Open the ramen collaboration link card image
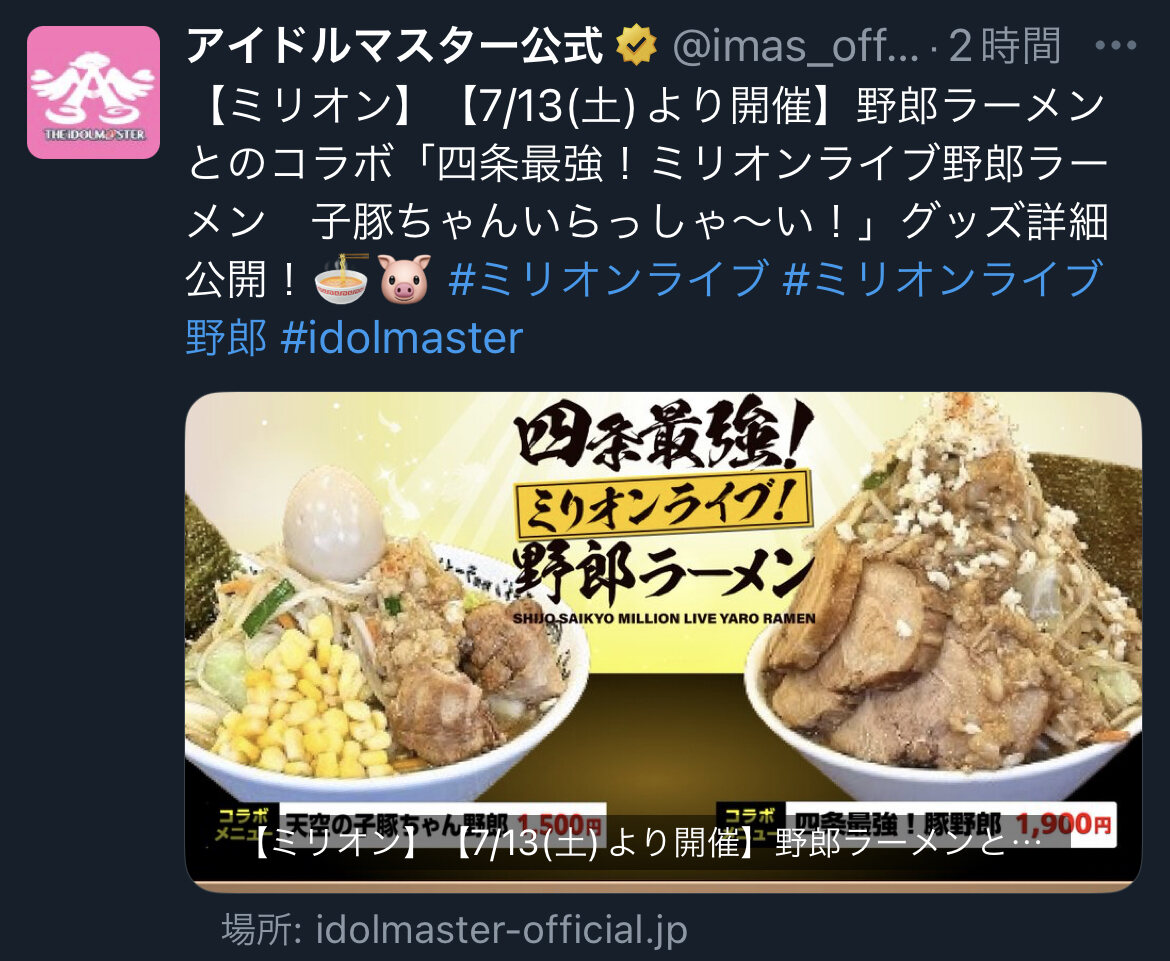Image resolution: width=1170 pixels, height=961 pixels. pyautogui.click(x=663, y=642)
